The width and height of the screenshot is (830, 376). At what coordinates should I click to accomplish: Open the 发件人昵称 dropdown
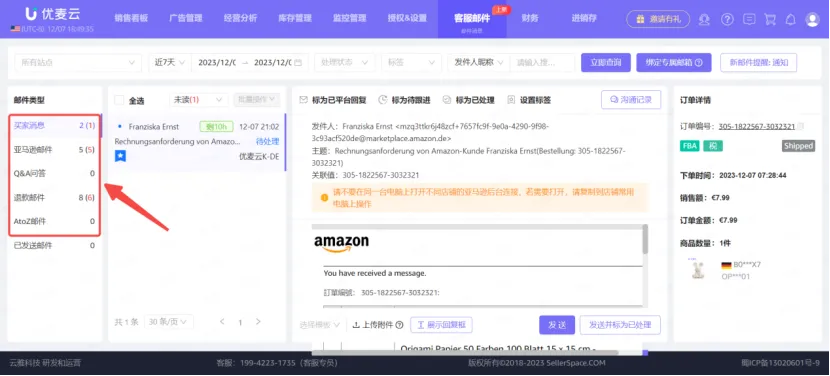click(x=479, y=62)
